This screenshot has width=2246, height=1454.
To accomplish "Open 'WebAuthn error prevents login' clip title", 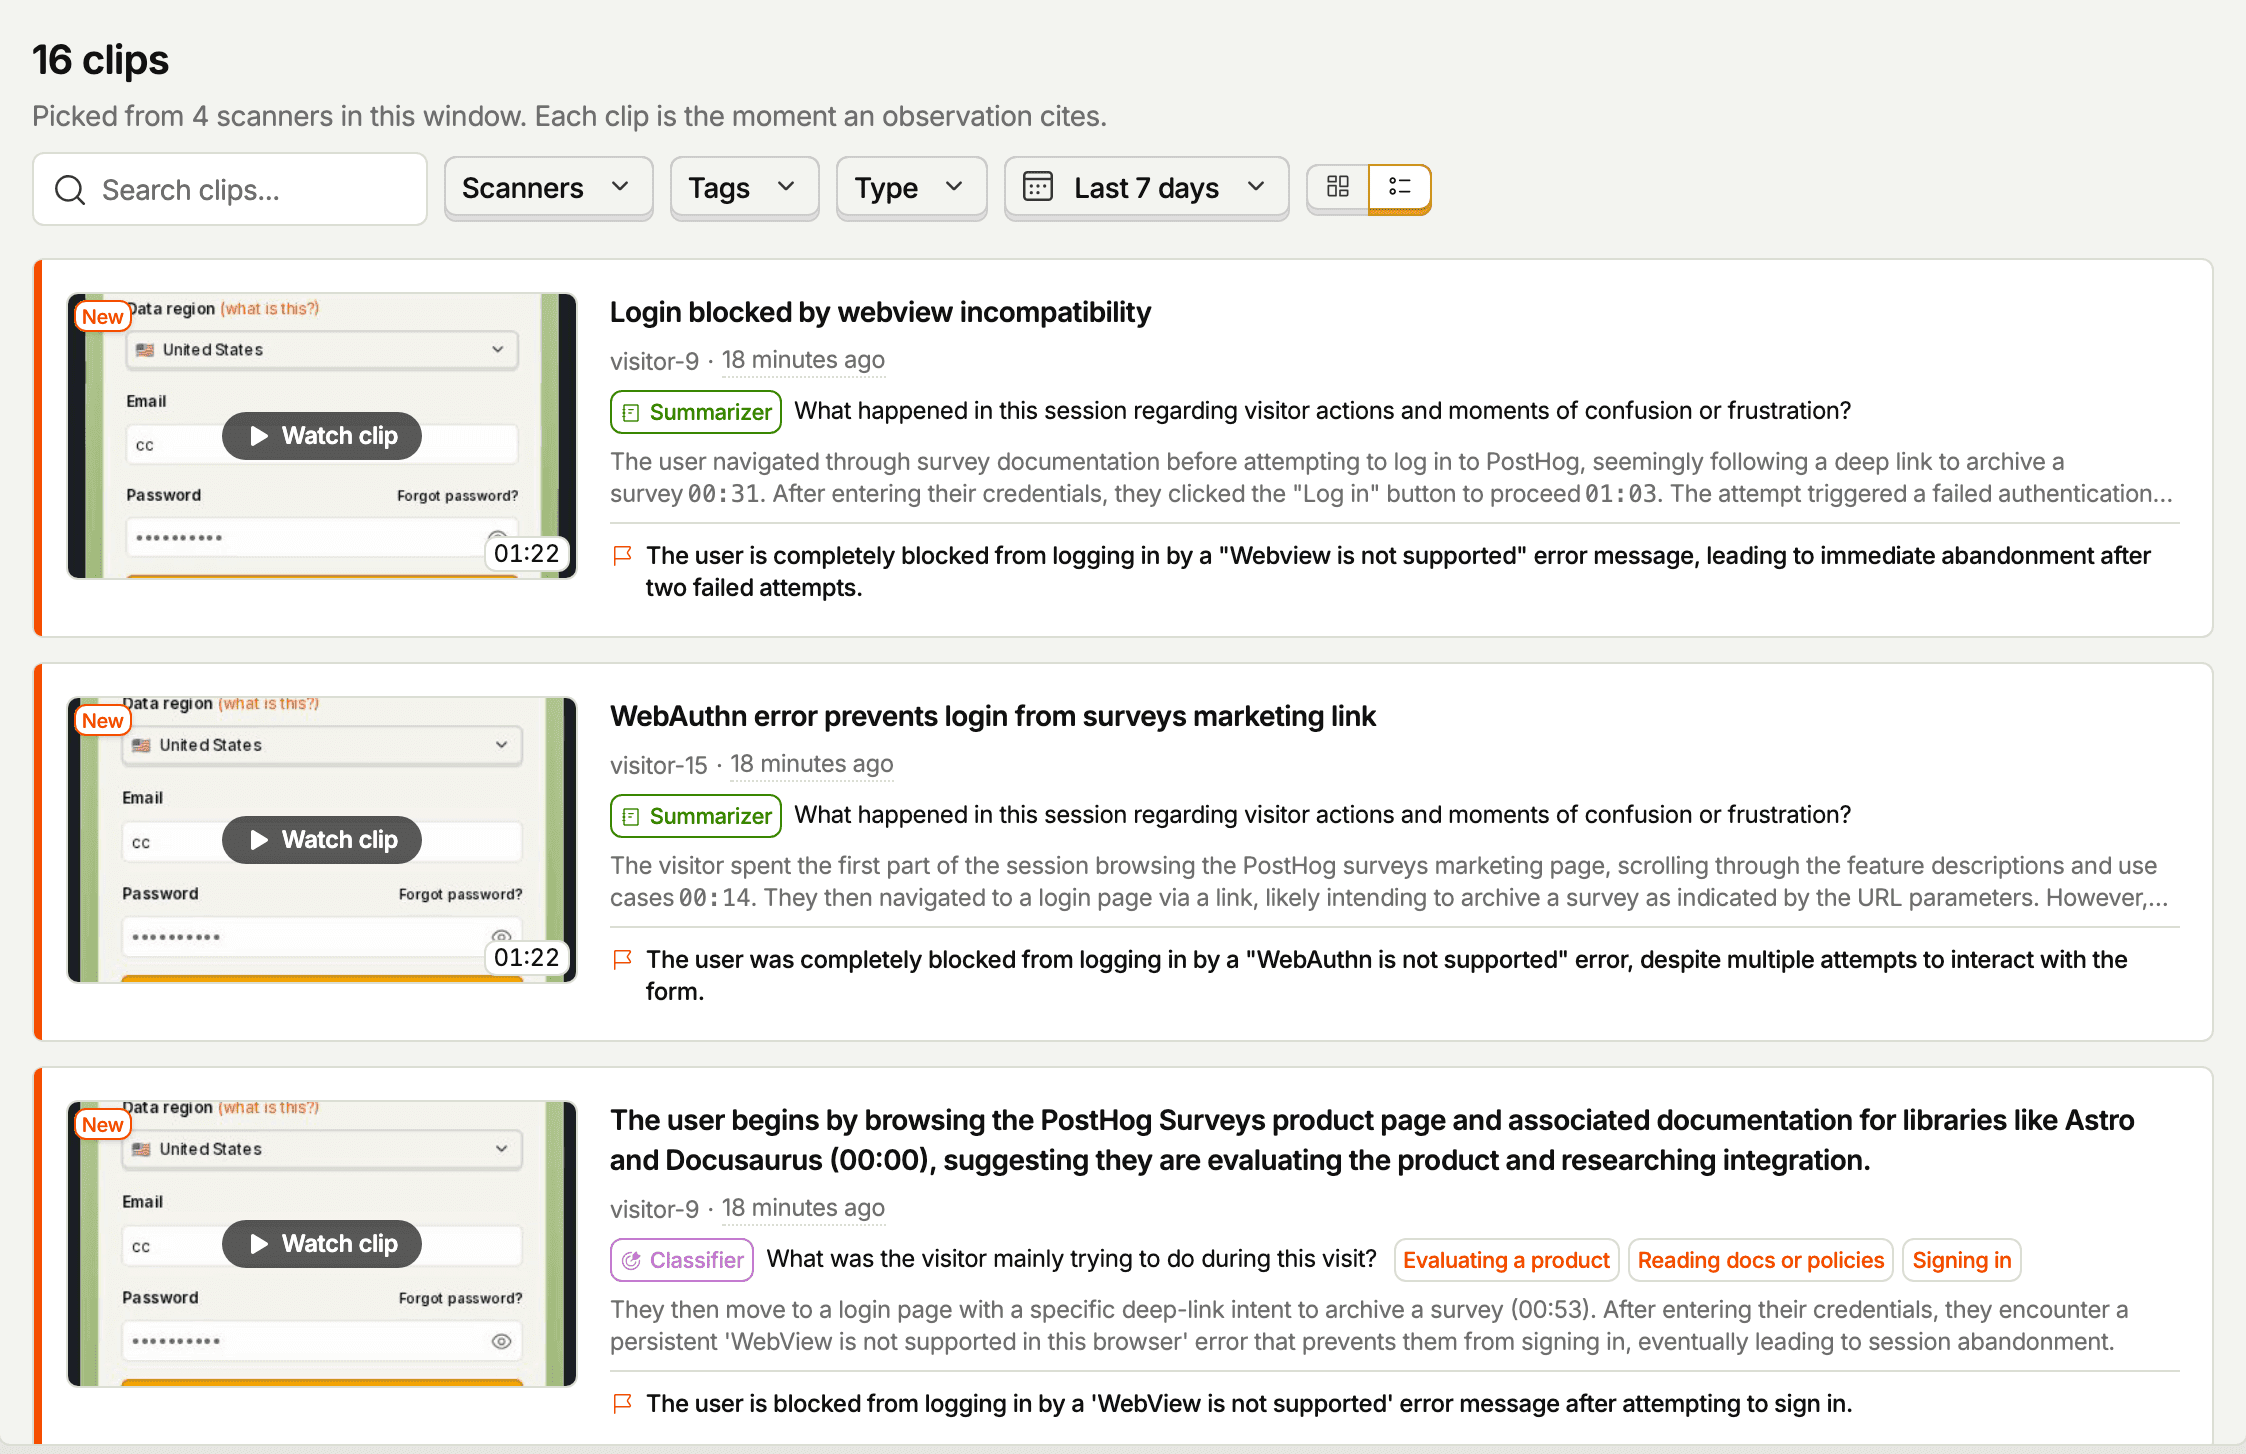I will (x=993, y=716).
